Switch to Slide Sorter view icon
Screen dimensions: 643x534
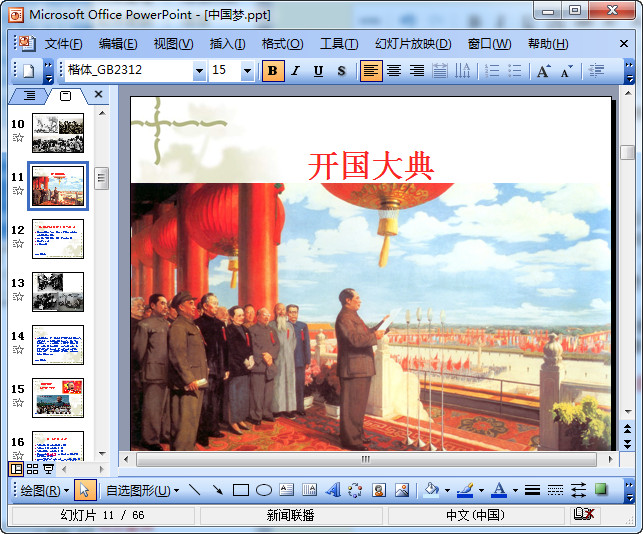(x=32, y=469)
